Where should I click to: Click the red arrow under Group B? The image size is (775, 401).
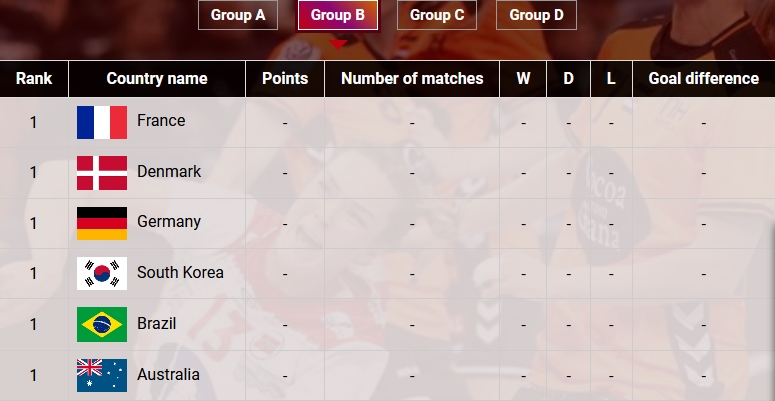[338, 45]
